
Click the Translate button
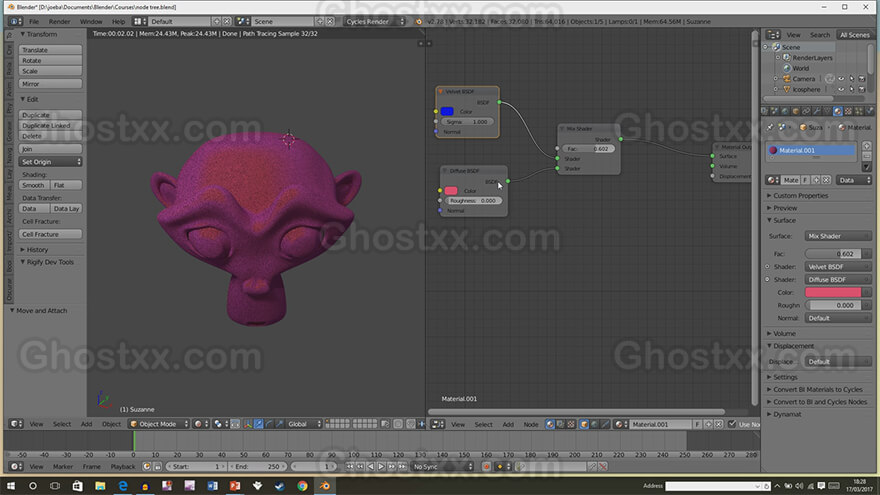tap(51, 50)
